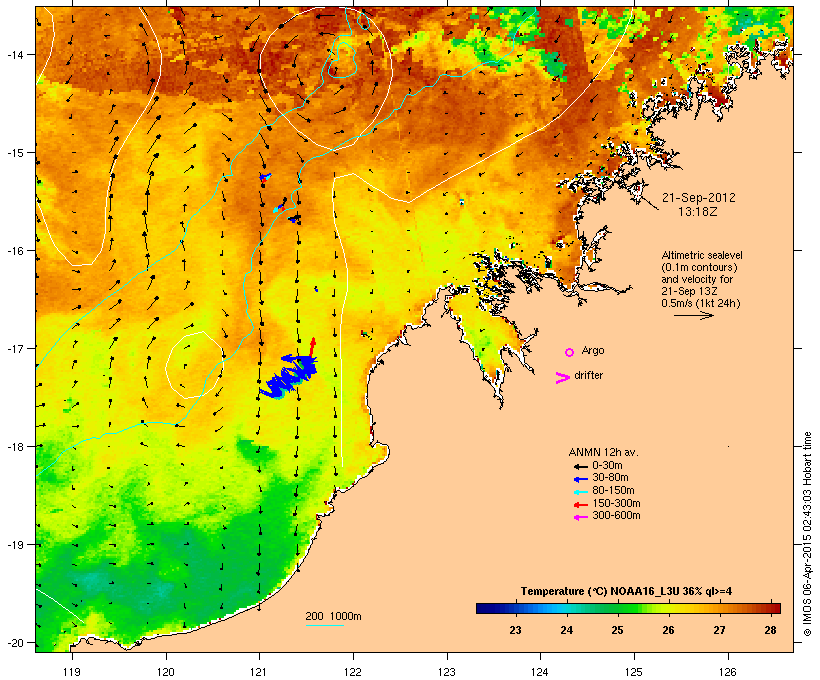Click the black 0-30m legend arrow
Image resolution: width=820 pixels, height=680 pixels.
pyautogui.click(x=580, y=466)
